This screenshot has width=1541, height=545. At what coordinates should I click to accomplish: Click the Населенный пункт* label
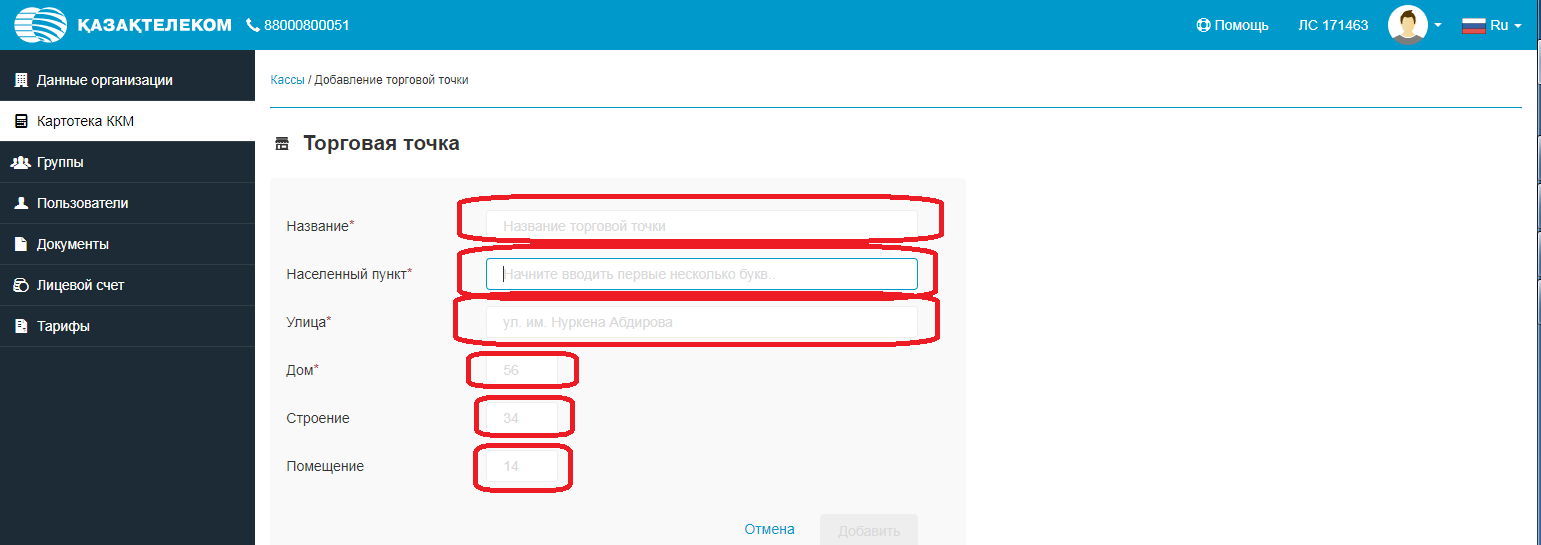click(x=349, y=274)
